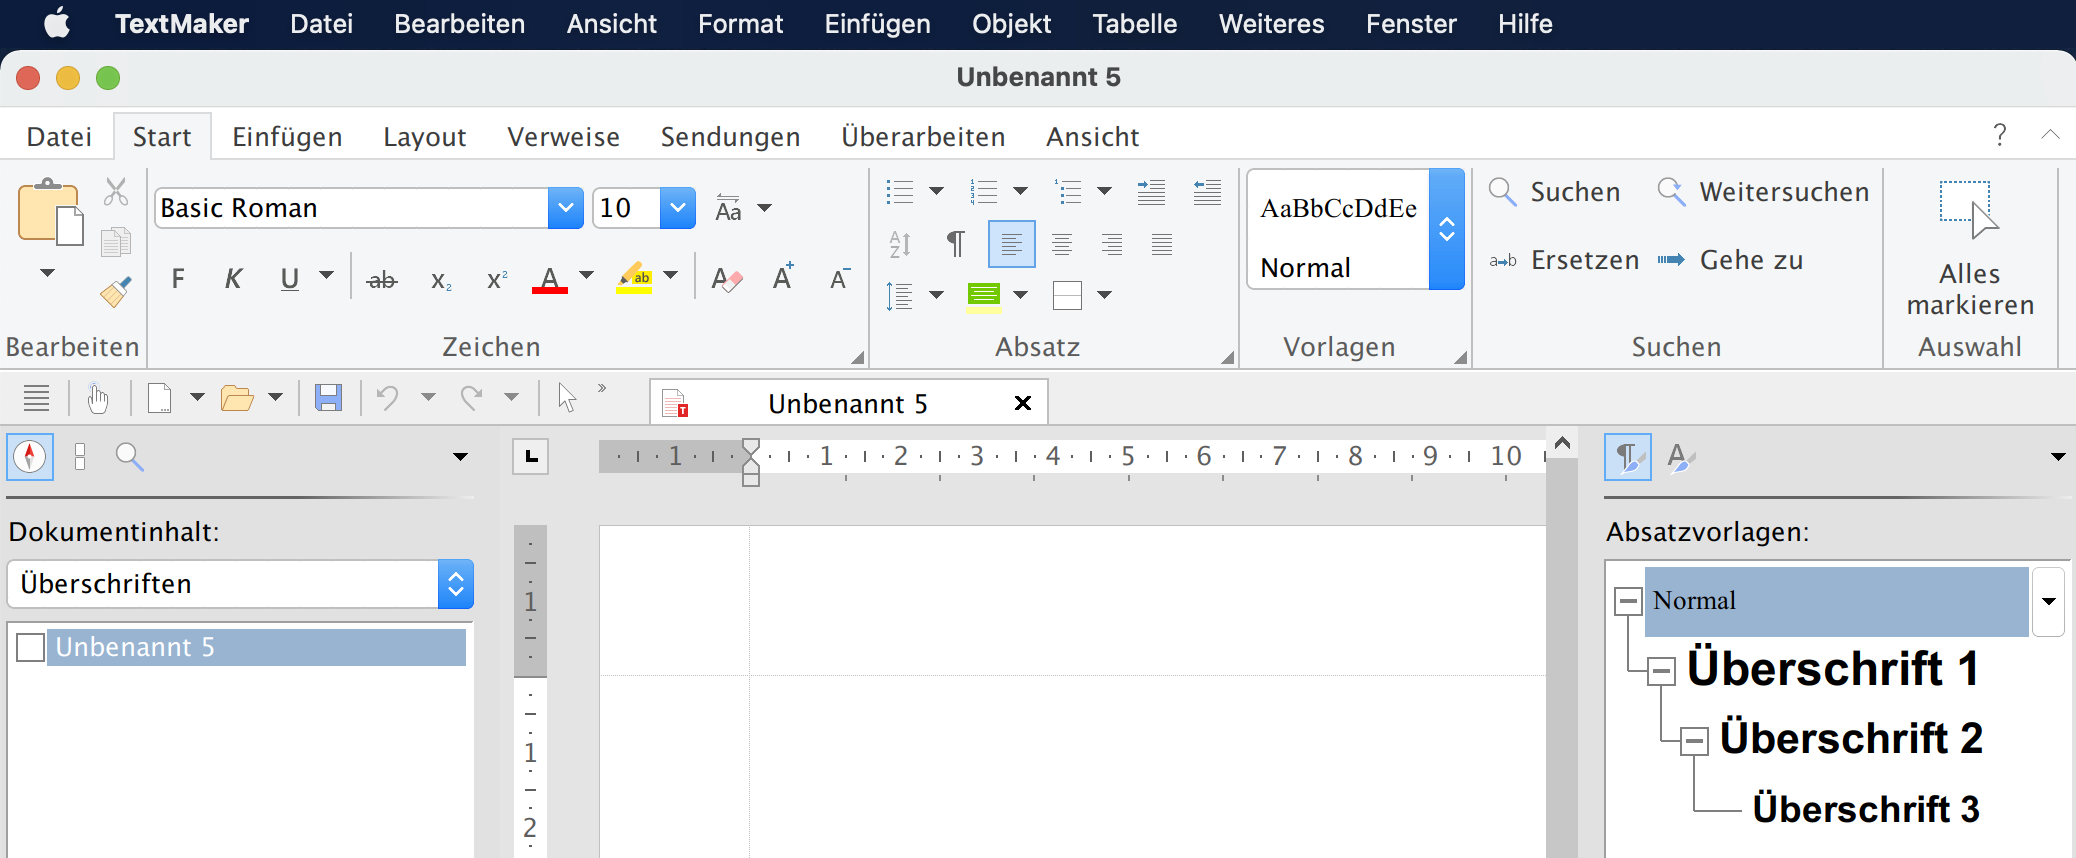Close the Unbenannt 5 document tab

pyautogui.click(x=1023, y=403)
